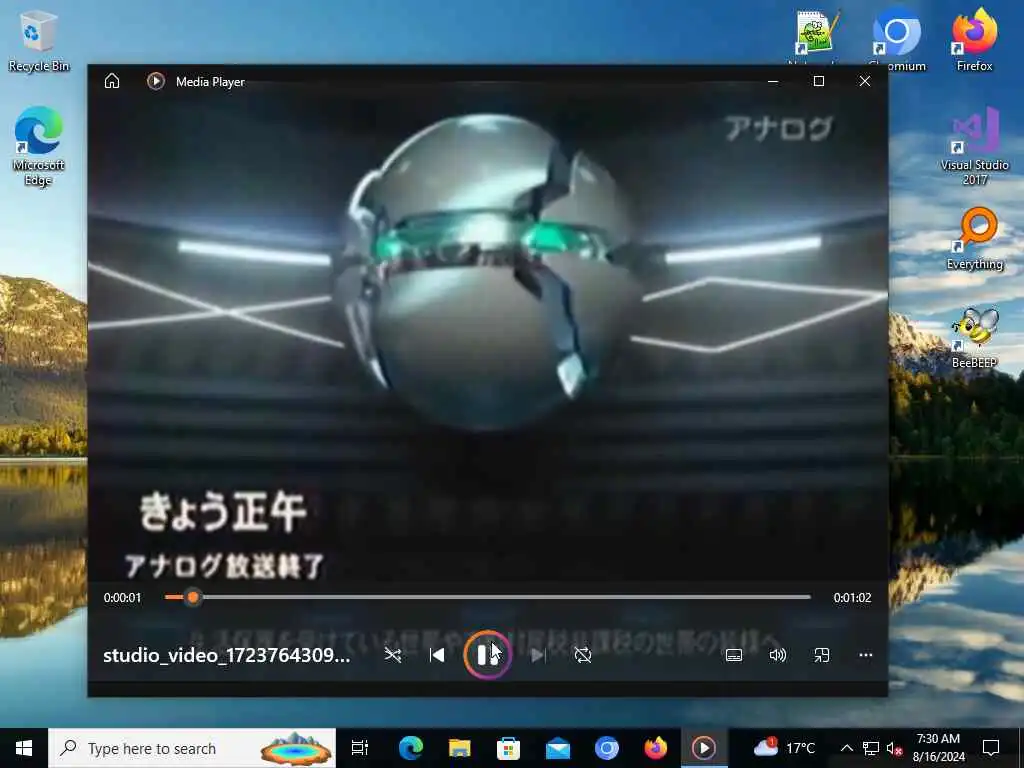Open Chromium from the taskbar

point(607,748)
